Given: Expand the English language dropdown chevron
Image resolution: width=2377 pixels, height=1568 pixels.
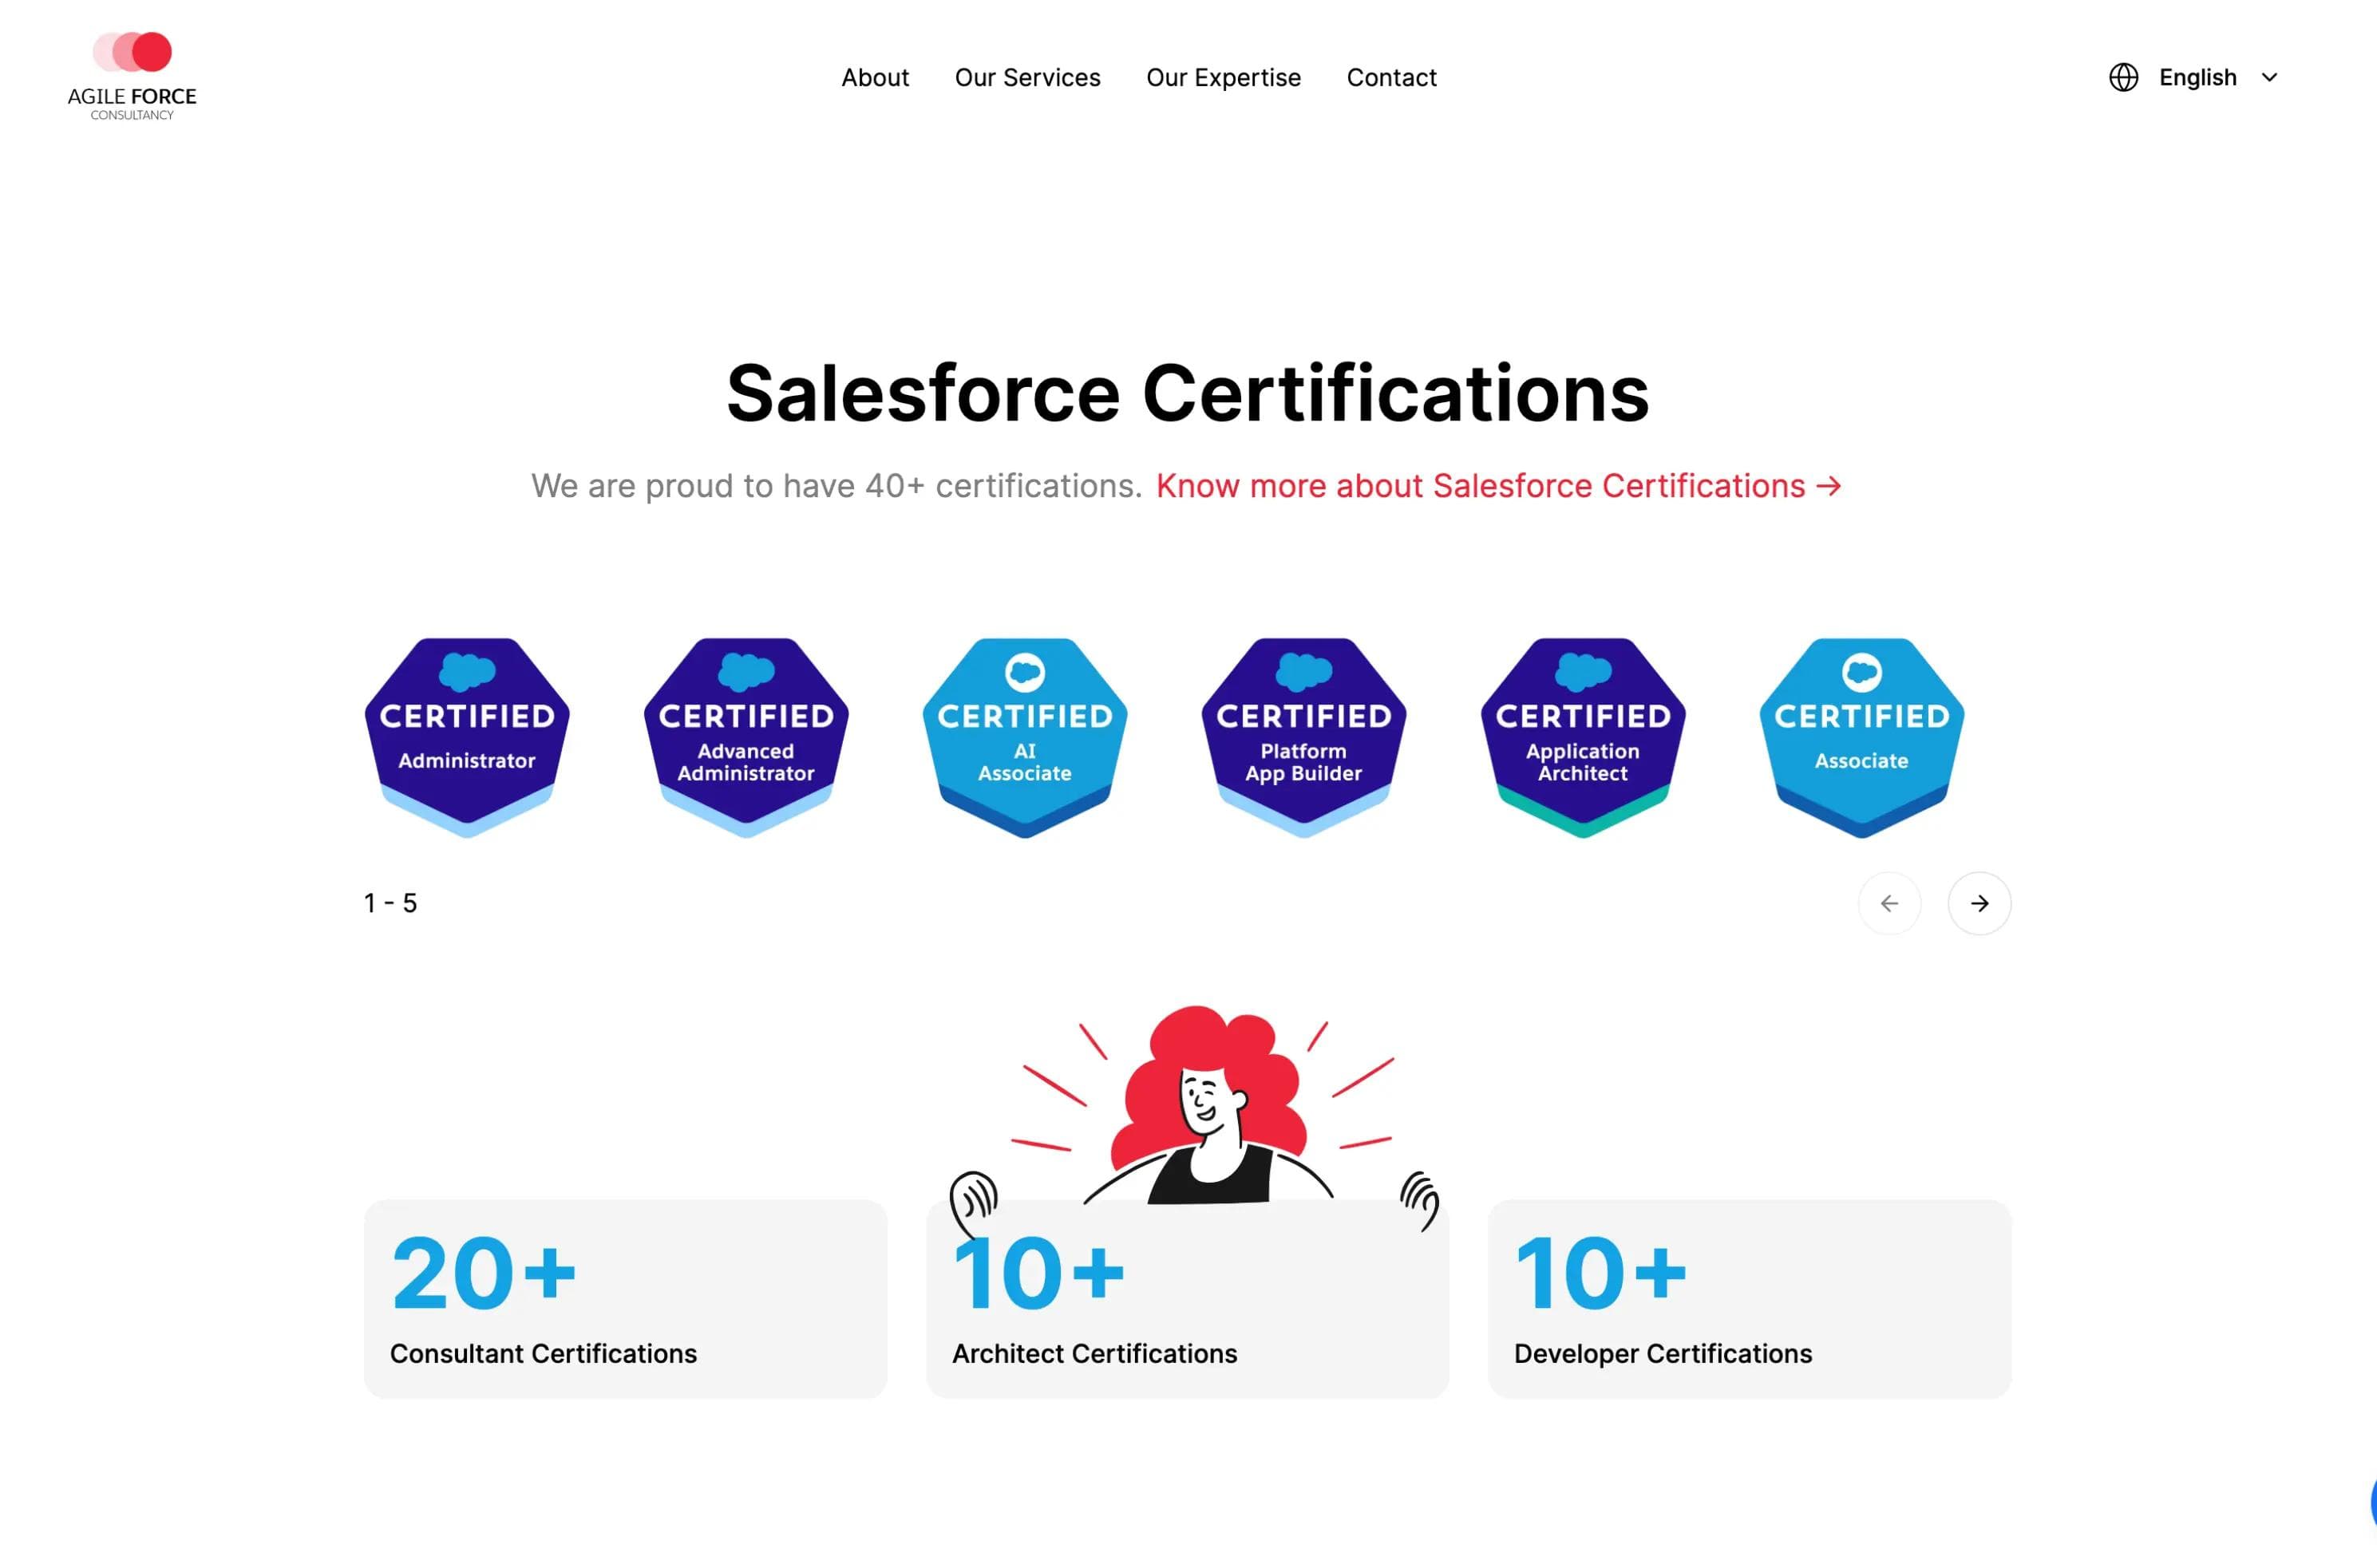Looking at the screenshot, I should (2269, 77).
